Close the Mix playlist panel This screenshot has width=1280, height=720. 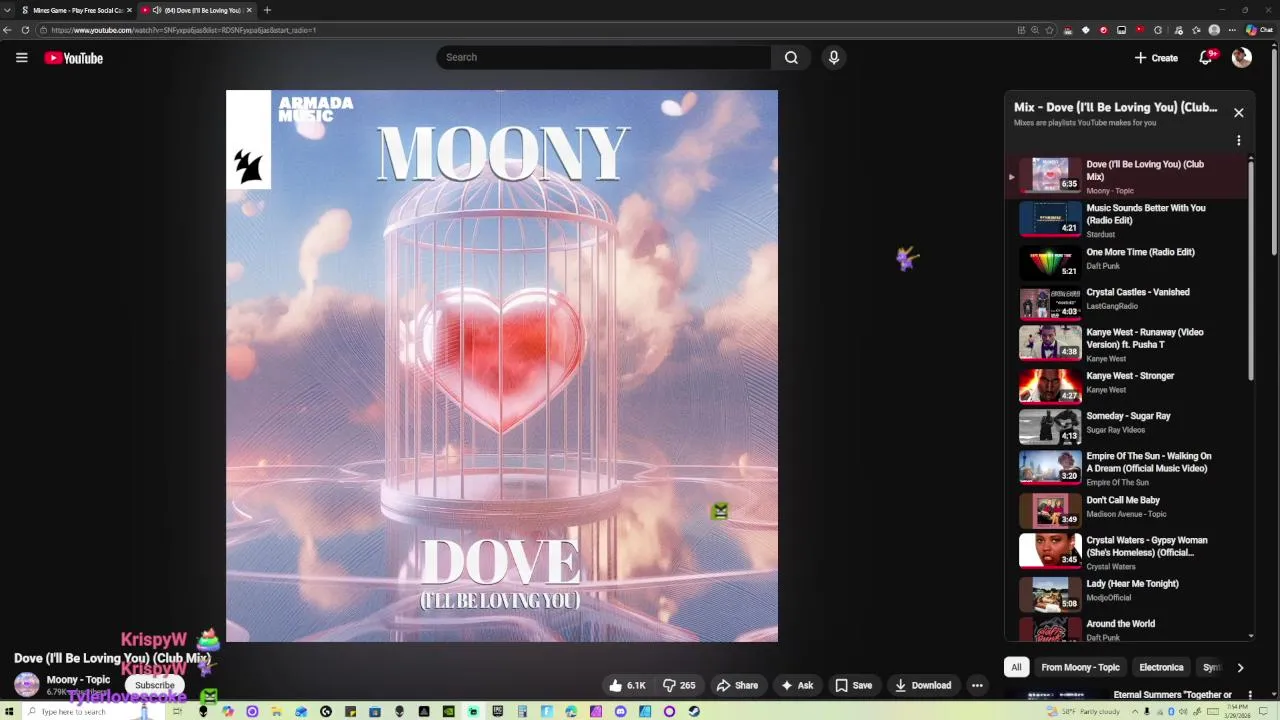[x=1238, y=113]
